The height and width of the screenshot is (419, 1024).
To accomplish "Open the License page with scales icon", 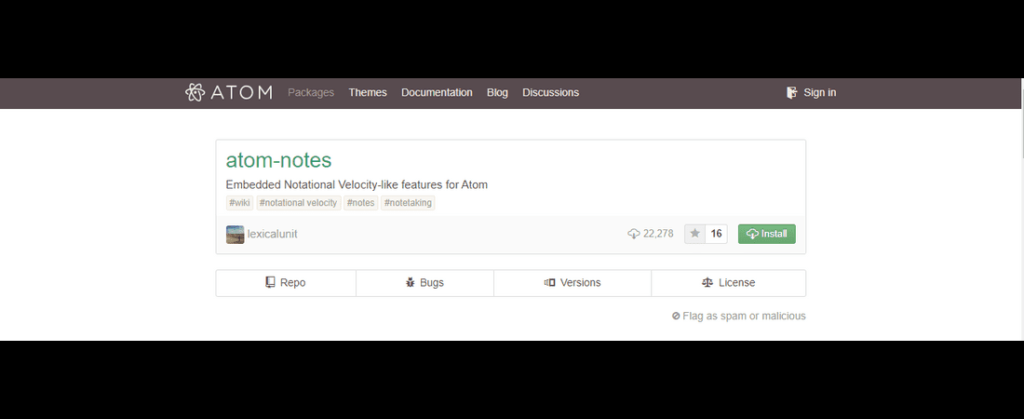I will coord(728,283).
